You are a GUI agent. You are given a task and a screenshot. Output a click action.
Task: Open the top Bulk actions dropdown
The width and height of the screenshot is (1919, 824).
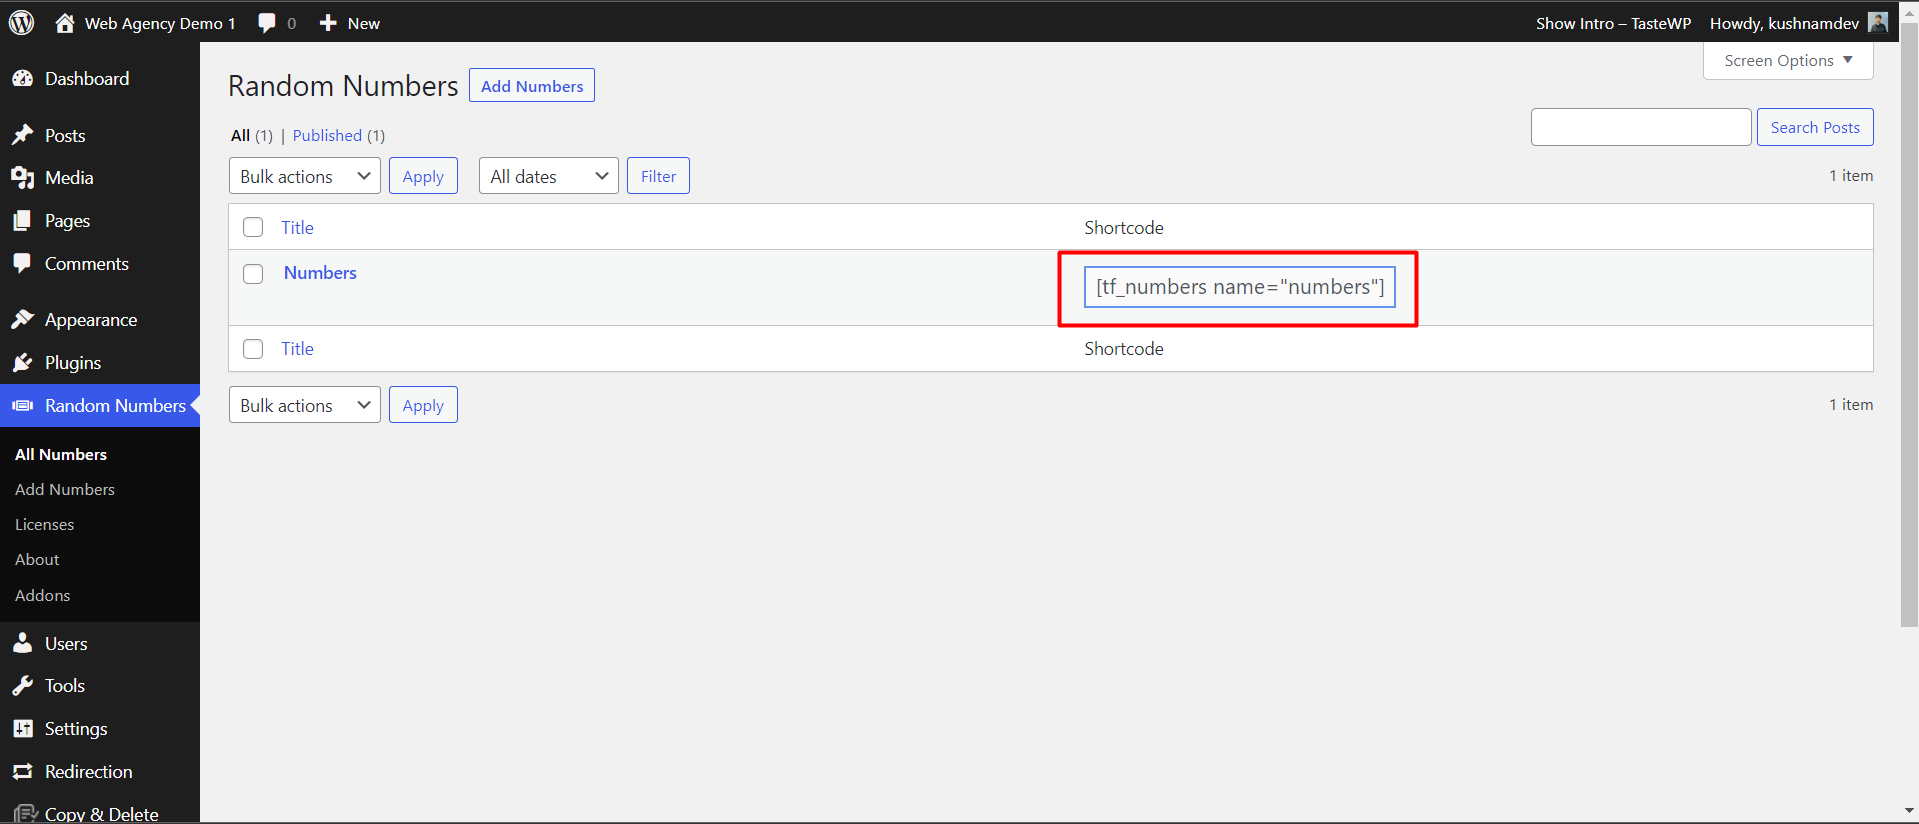tap(305, 176)
